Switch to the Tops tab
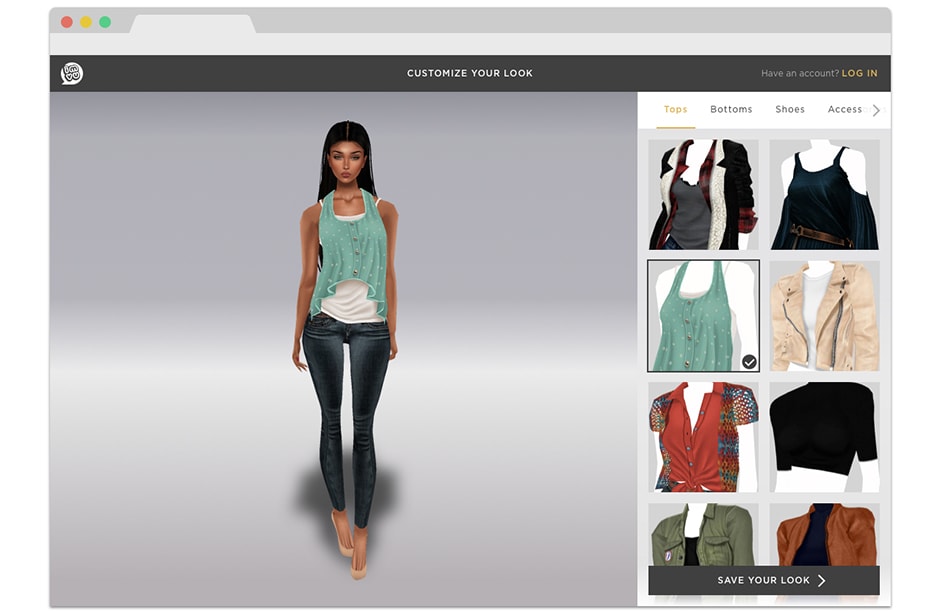The width and height of the screenshot is (940, 615). pos(676,109)
